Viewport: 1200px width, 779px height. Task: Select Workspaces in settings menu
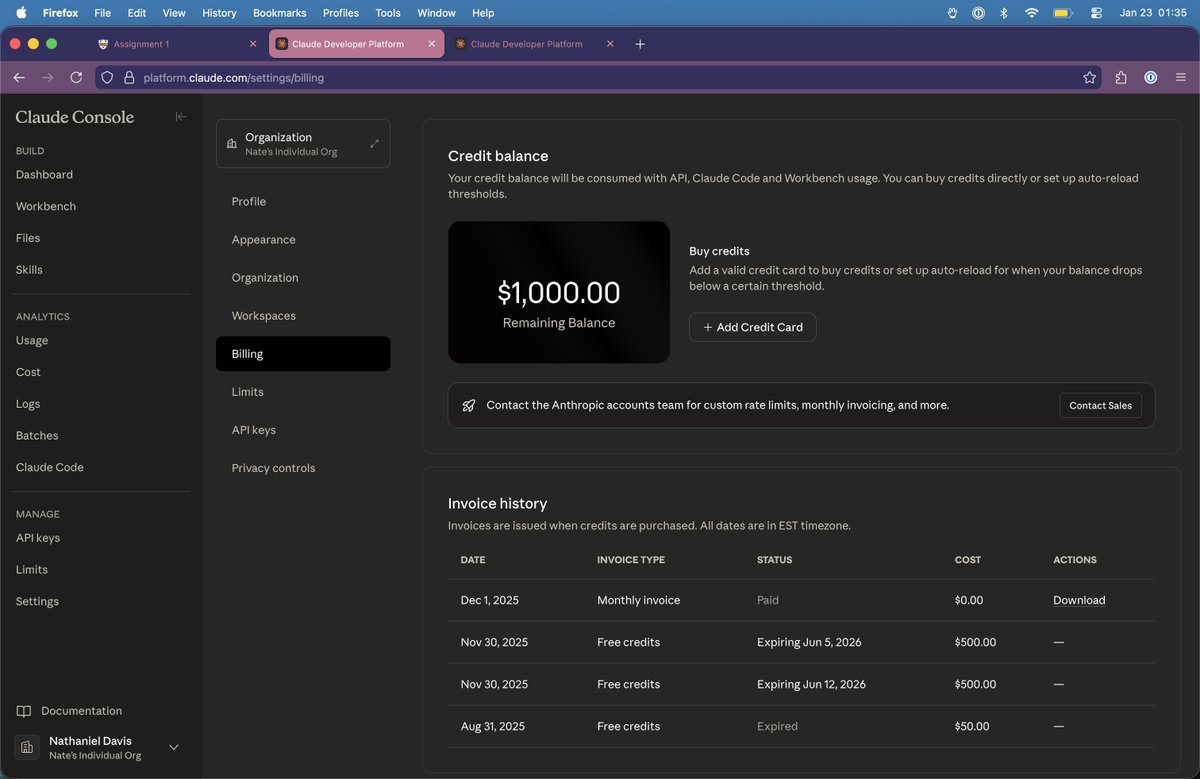pos(303,316)
